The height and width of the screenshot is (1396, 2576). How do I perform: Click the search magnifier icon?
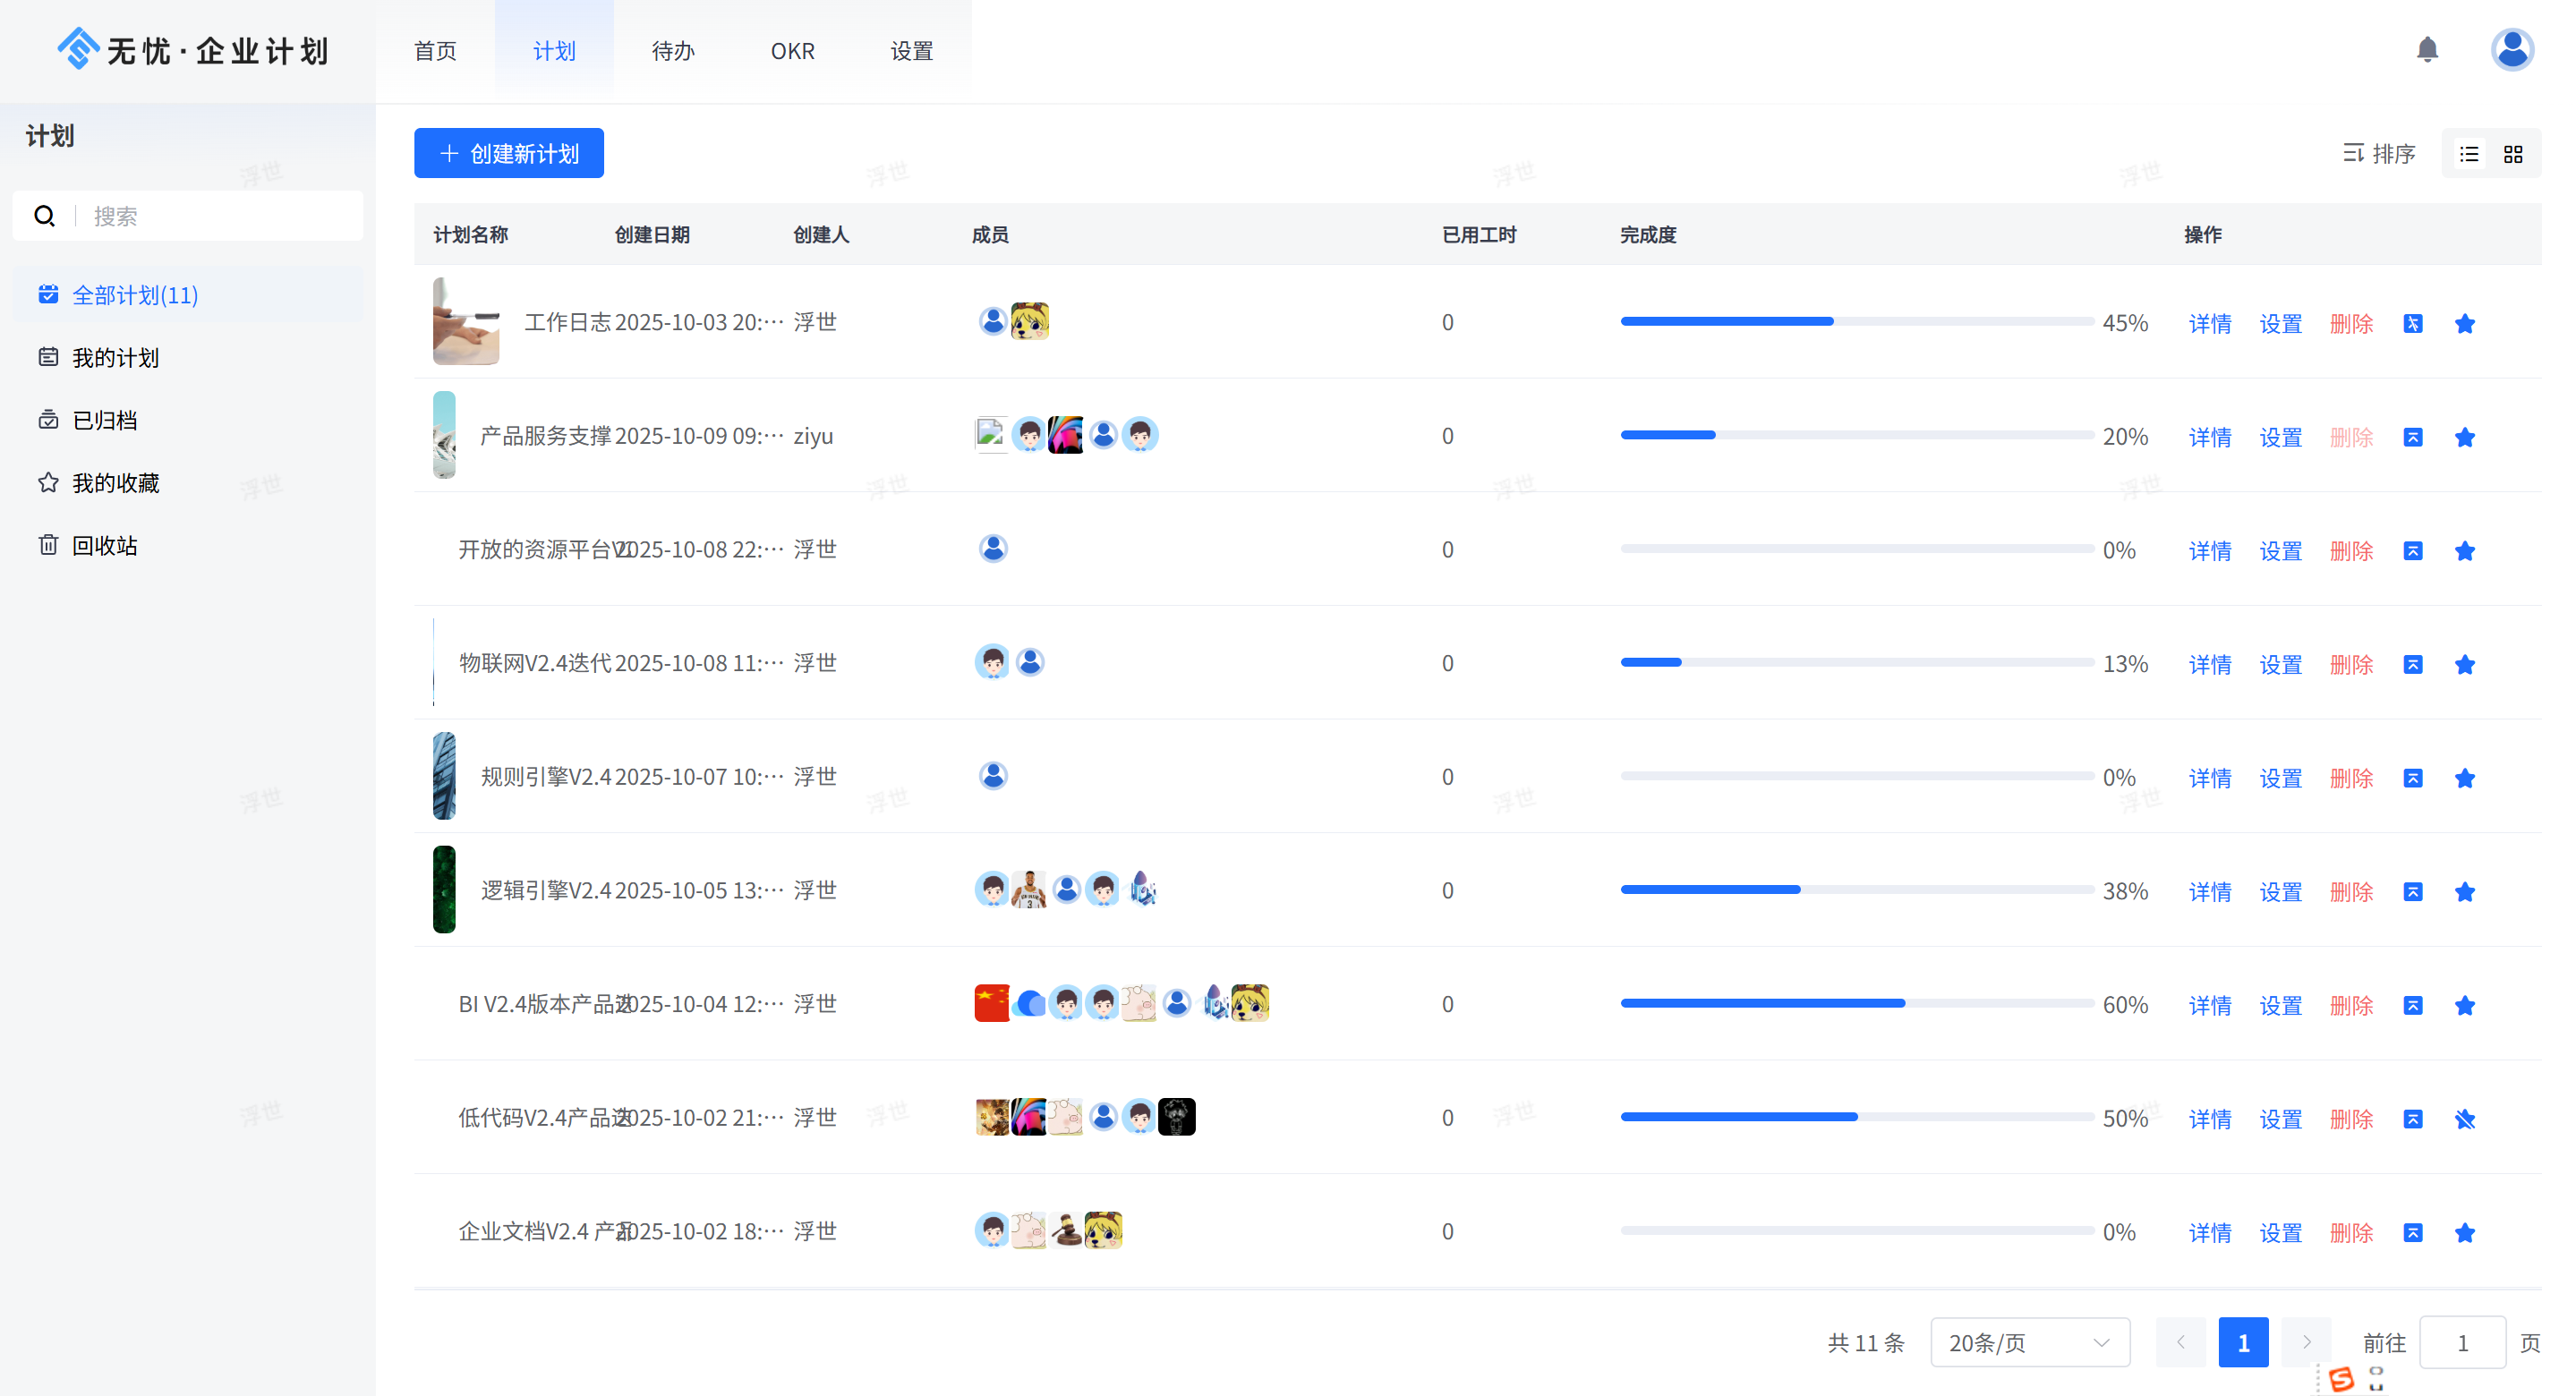(x=44, y=216)
